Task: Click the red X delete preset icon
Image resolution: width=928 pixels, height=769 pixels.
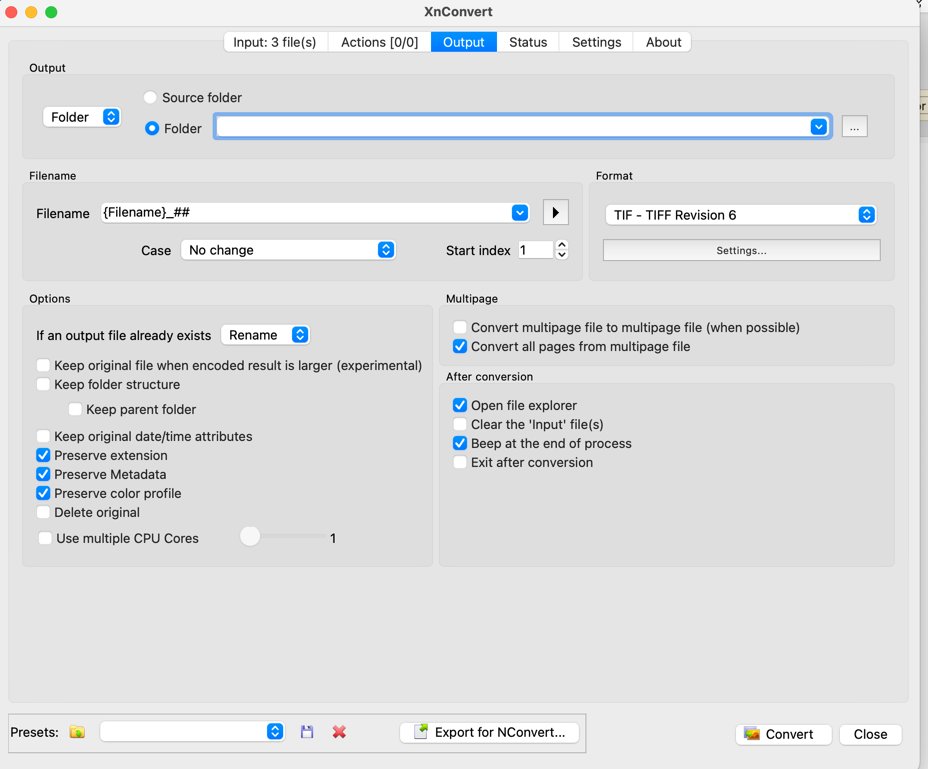Action: [339, 732]
